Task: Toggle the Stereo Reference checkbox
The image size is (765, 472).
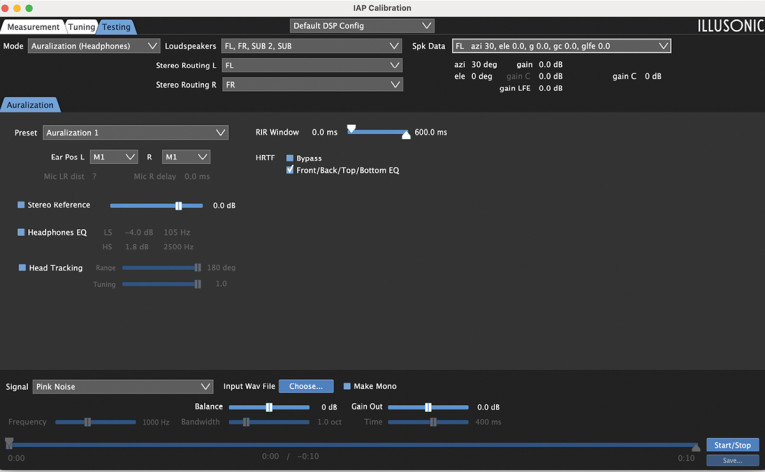Action: 21,205
